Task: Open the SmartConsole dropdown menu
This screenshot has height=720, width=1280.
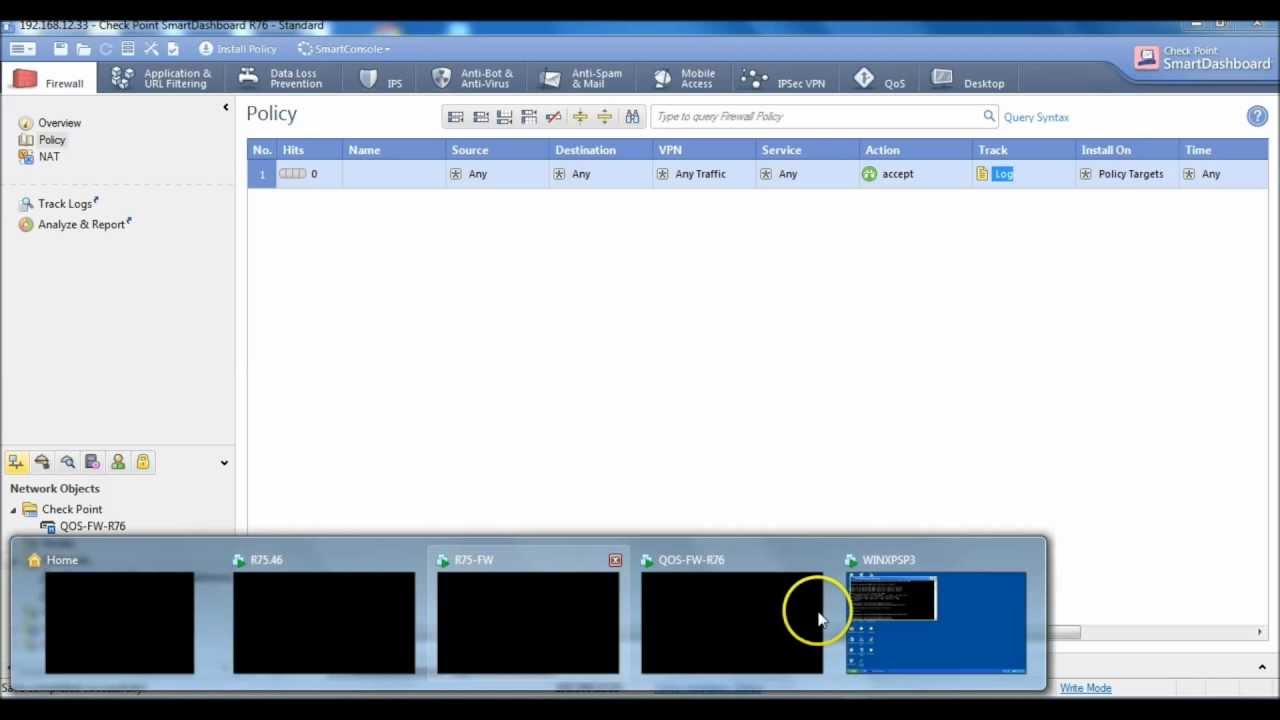Action: pyautogui.click(x=343, y=48)
